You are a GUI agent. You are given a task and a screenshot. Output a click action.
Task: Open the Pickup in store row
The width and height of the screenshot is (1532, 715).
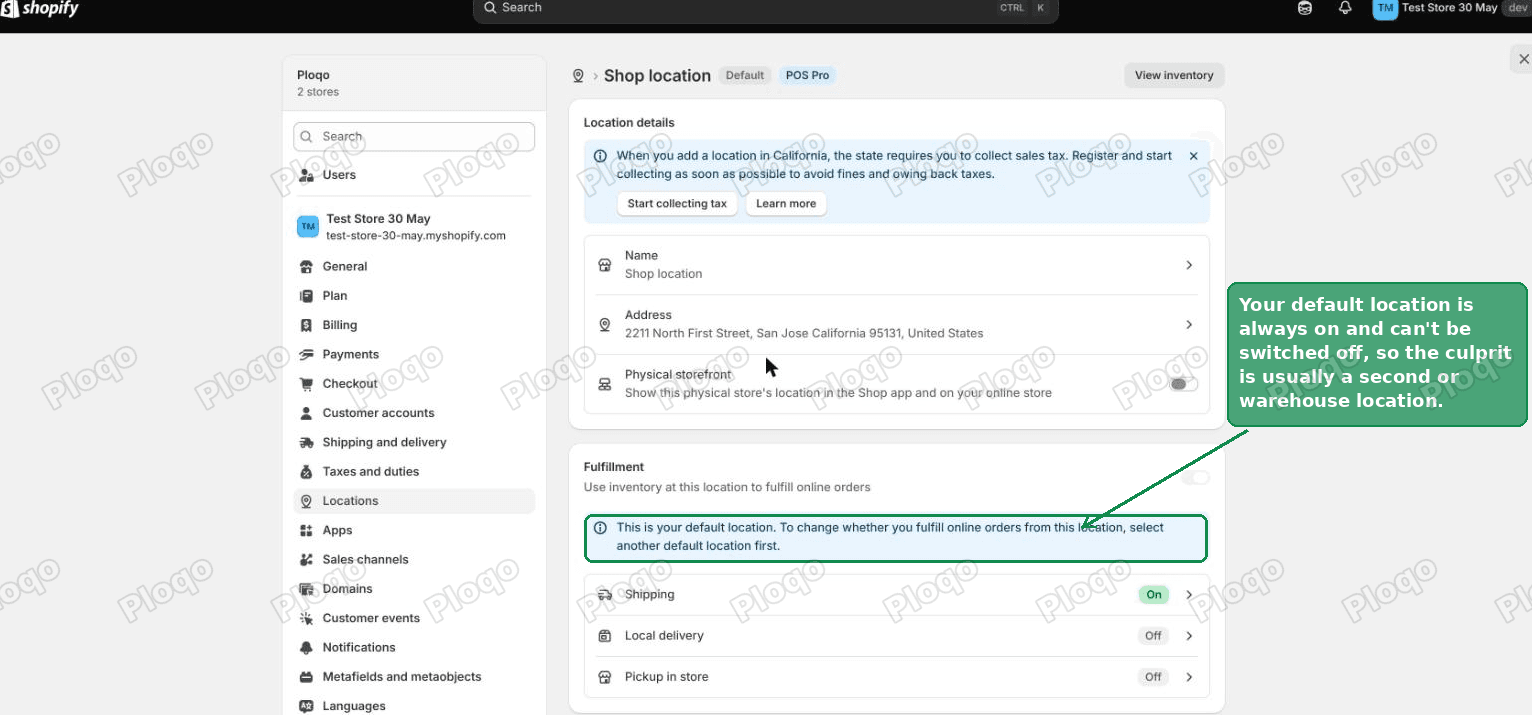click(897, 677)
